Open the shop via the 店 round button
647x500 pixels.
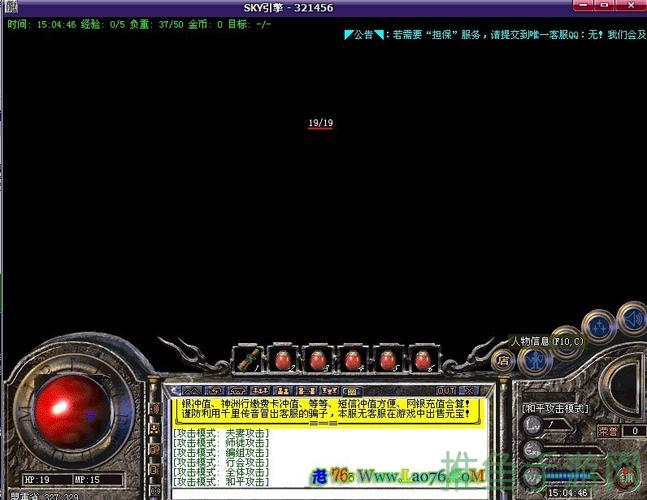502,360
